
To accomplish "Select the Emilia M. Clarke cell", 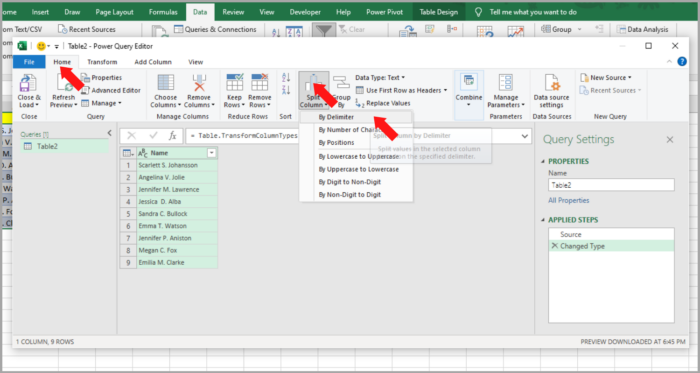I will click(177, 262).
